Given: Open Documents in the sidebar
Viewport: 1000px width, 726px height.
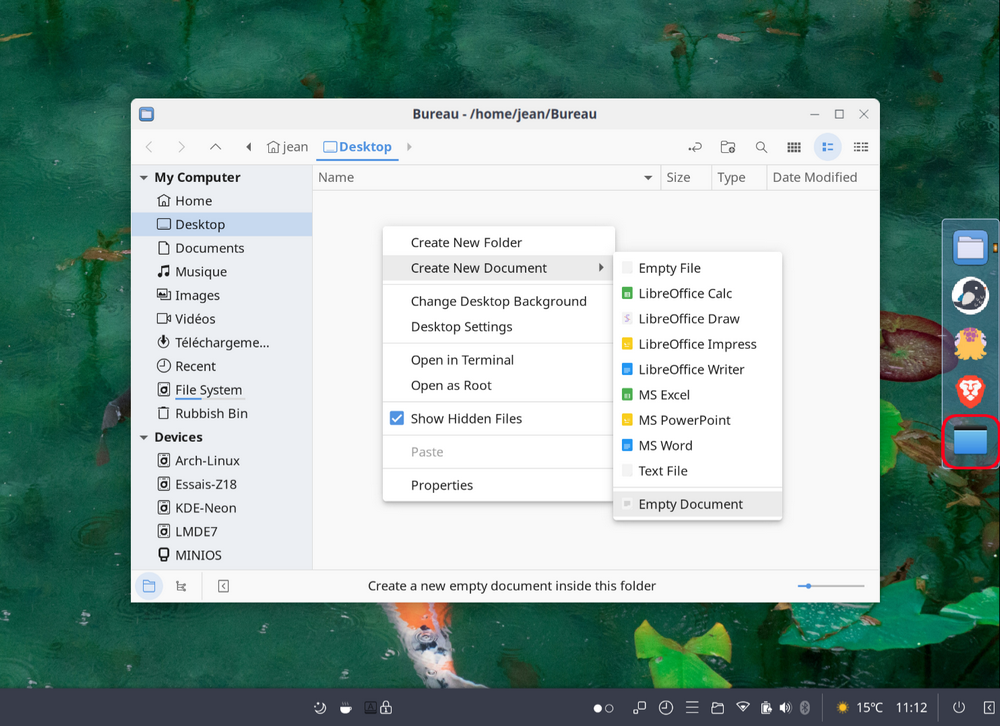Looking at the screenshot, I should pos(209,248).
